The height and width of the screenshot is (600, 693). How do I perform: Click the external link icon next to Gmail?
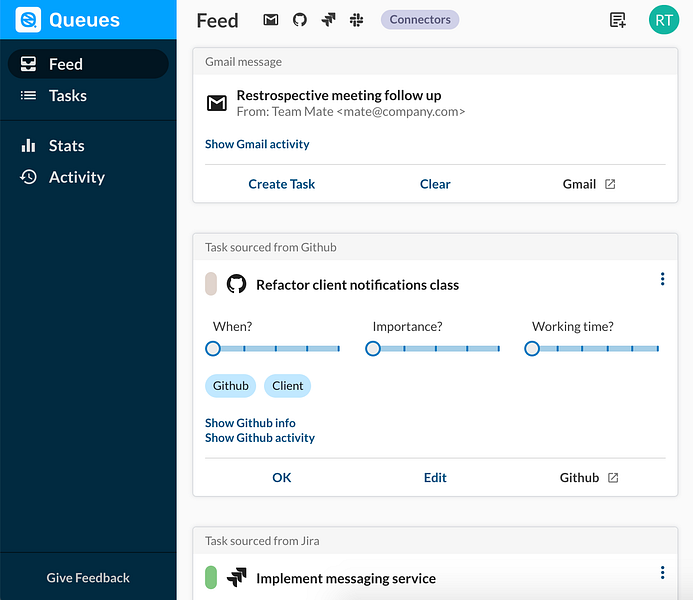click(x=610, y=184)
